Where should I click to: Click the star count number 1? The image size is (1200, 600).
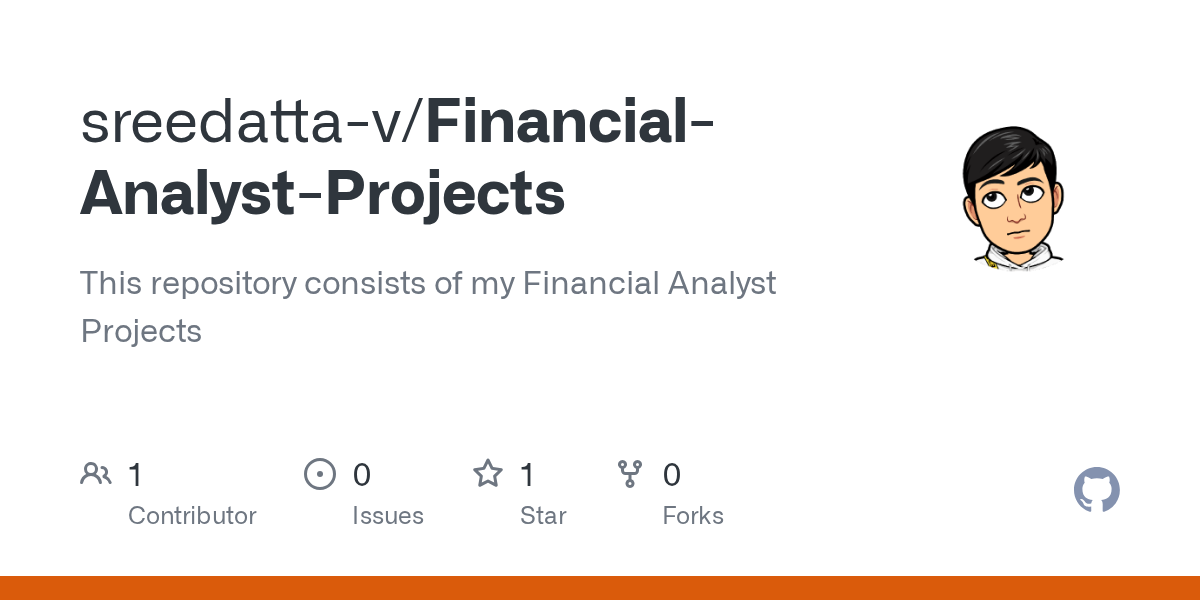pyautogui.click(x=528, y=475)
